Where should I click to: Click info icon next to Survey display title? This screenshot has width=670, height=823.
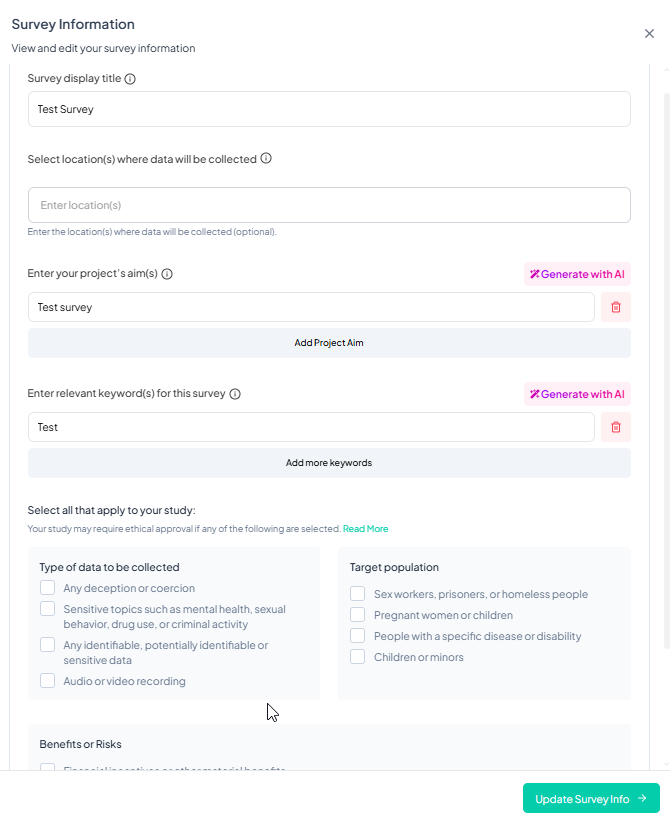[130, 79]
